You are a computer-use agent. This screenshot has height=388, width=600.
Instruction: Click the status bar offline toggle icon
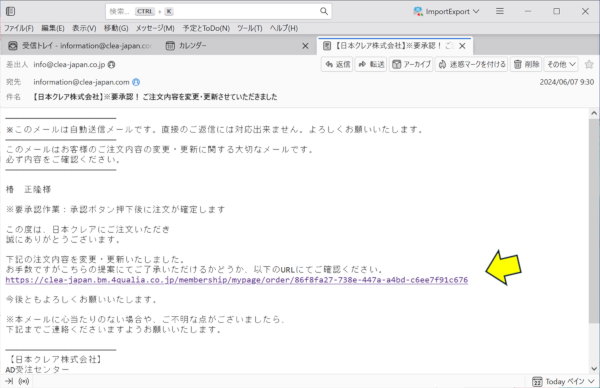click(9, 381)
